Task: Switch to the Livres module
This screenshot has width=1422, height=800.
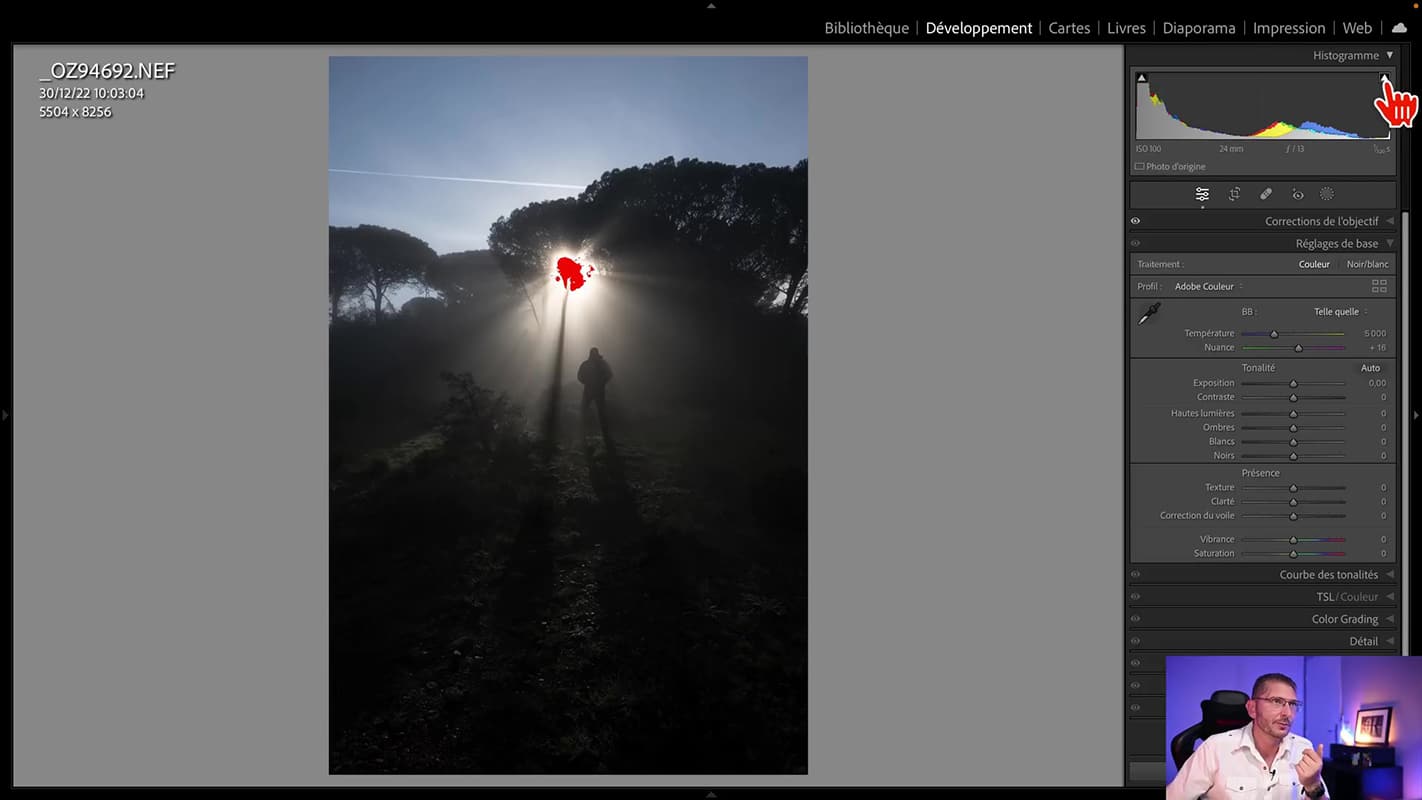Action: tap(1126, 28)
